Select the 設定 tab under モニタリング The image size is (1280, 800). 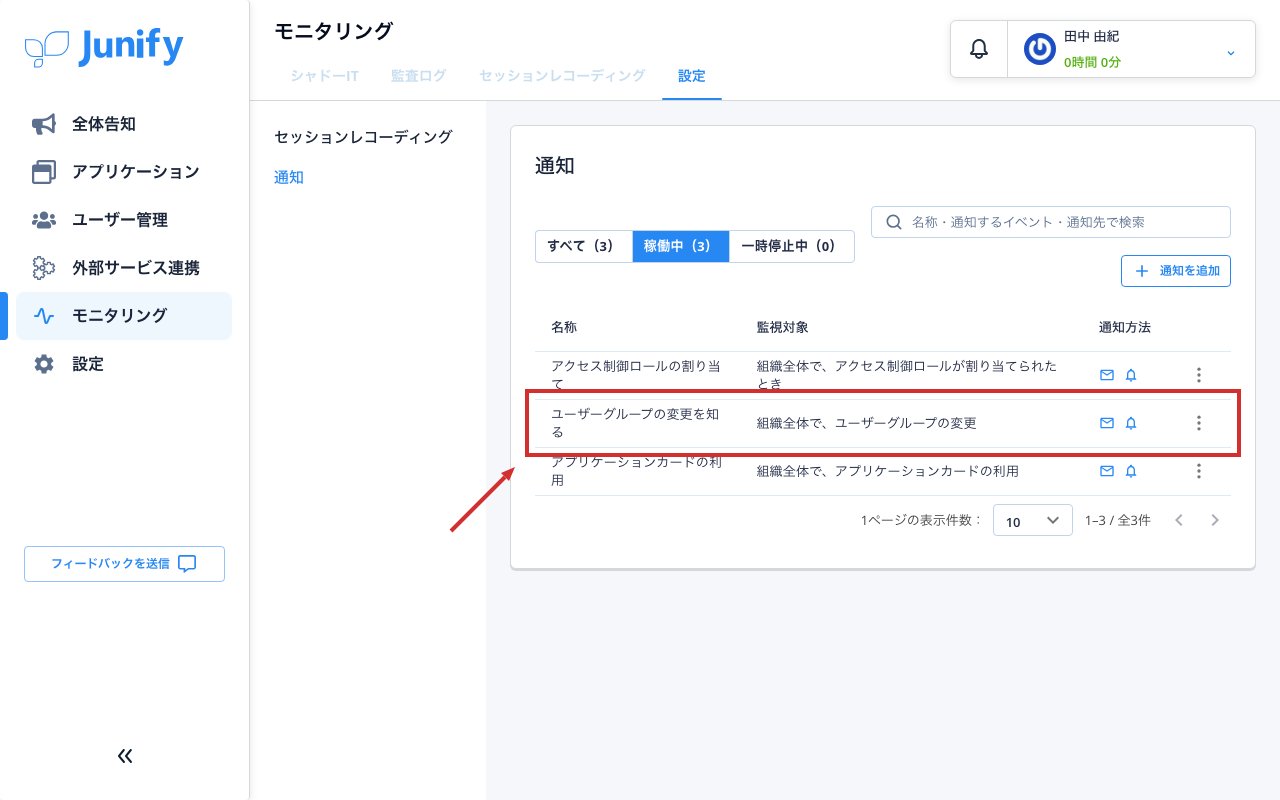[692, 75]
